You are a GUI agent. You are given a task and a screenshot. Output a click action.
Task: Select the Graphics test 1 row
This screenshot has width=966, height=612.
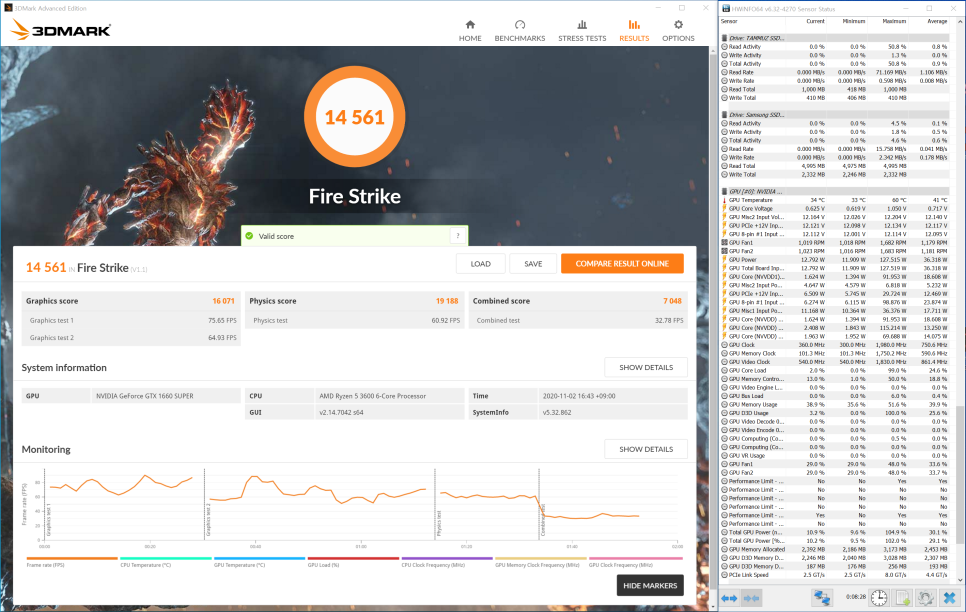click(131, 320)
